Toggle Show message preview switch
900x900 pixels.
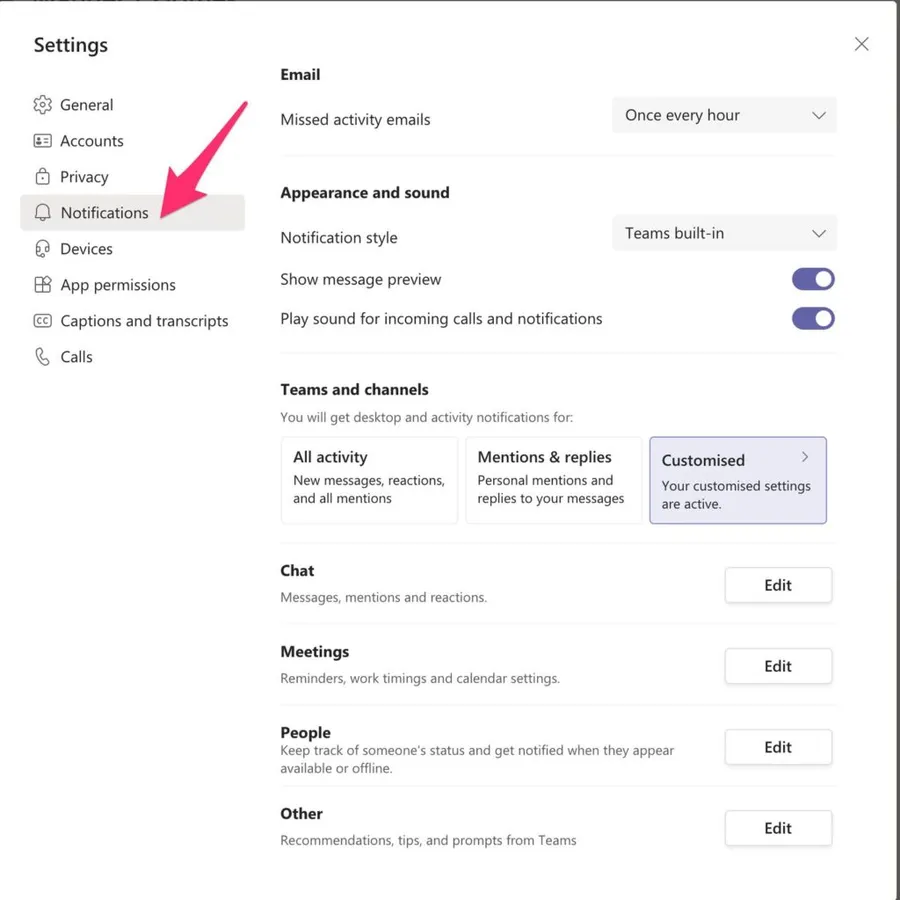click(813, 280)
